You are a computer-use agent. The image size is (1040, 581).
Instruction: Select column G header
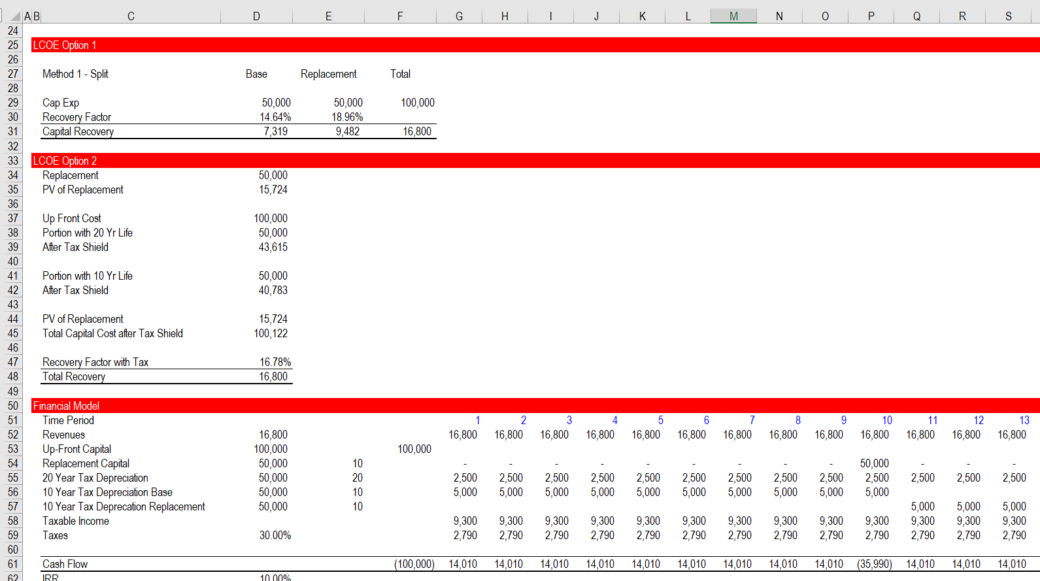(x=458, y=15)
